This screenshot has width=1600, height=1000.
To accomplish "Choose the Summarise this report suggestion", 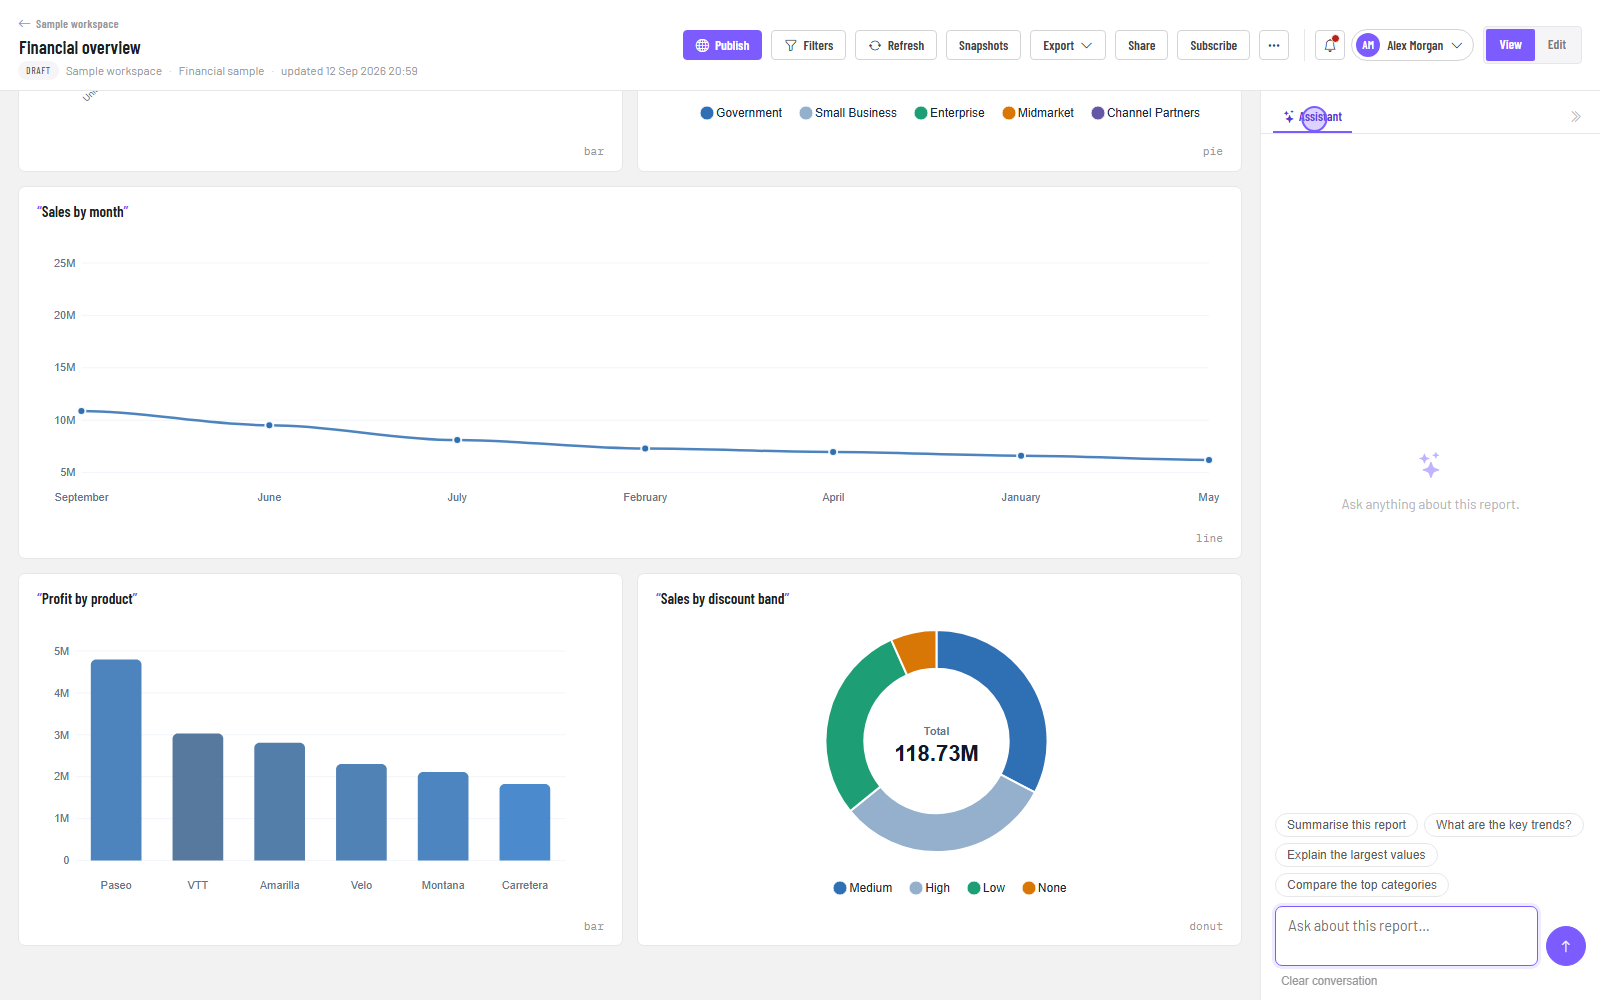I will pos(1346,825).
